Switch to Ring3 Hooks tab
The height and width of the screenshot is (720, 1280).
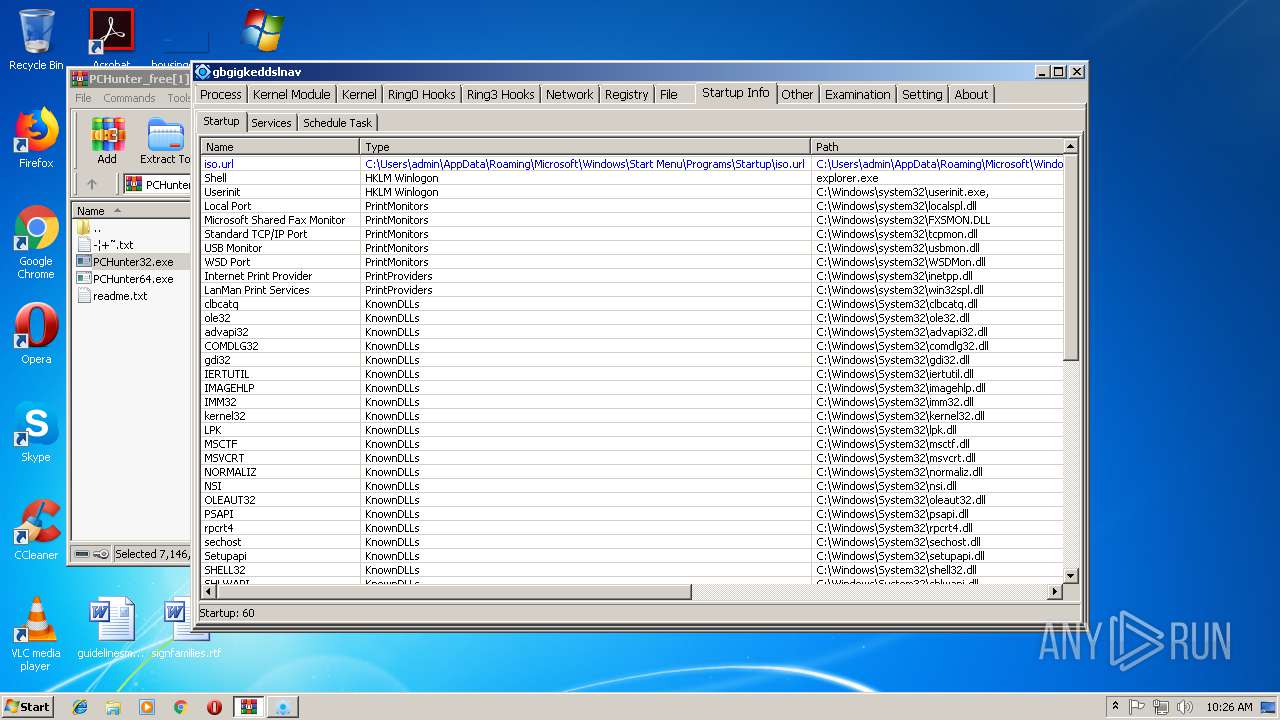tap(500, 94)
